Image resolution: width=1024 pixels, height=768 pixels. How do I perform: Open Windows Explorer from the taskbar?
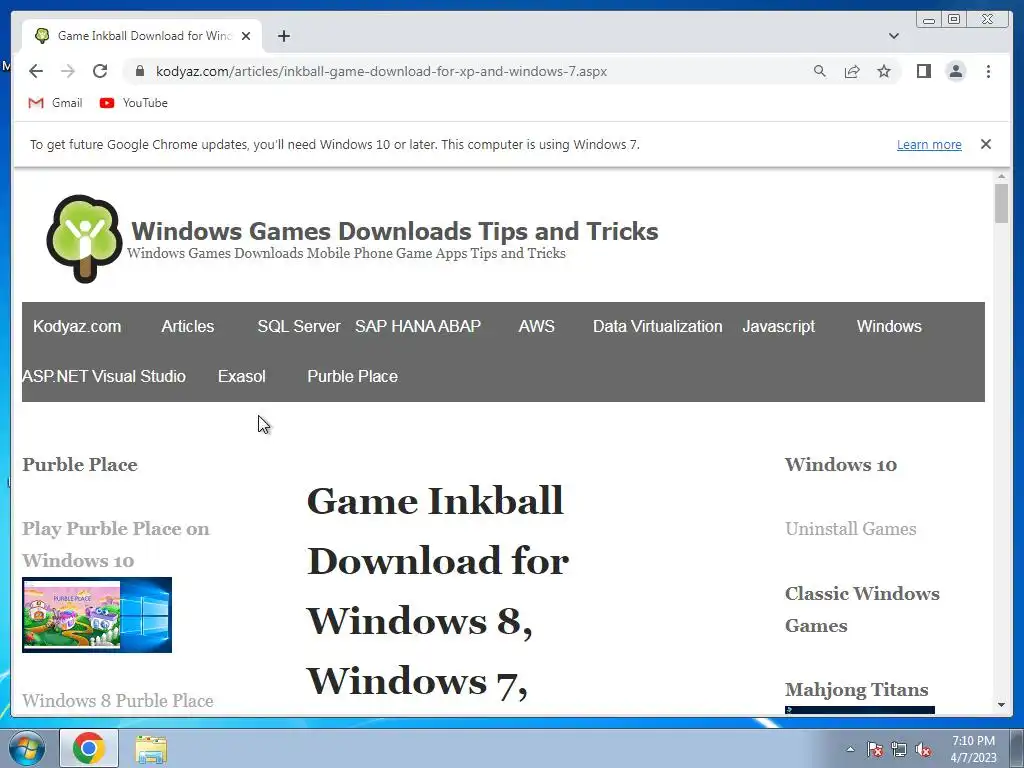coord(151,749)
